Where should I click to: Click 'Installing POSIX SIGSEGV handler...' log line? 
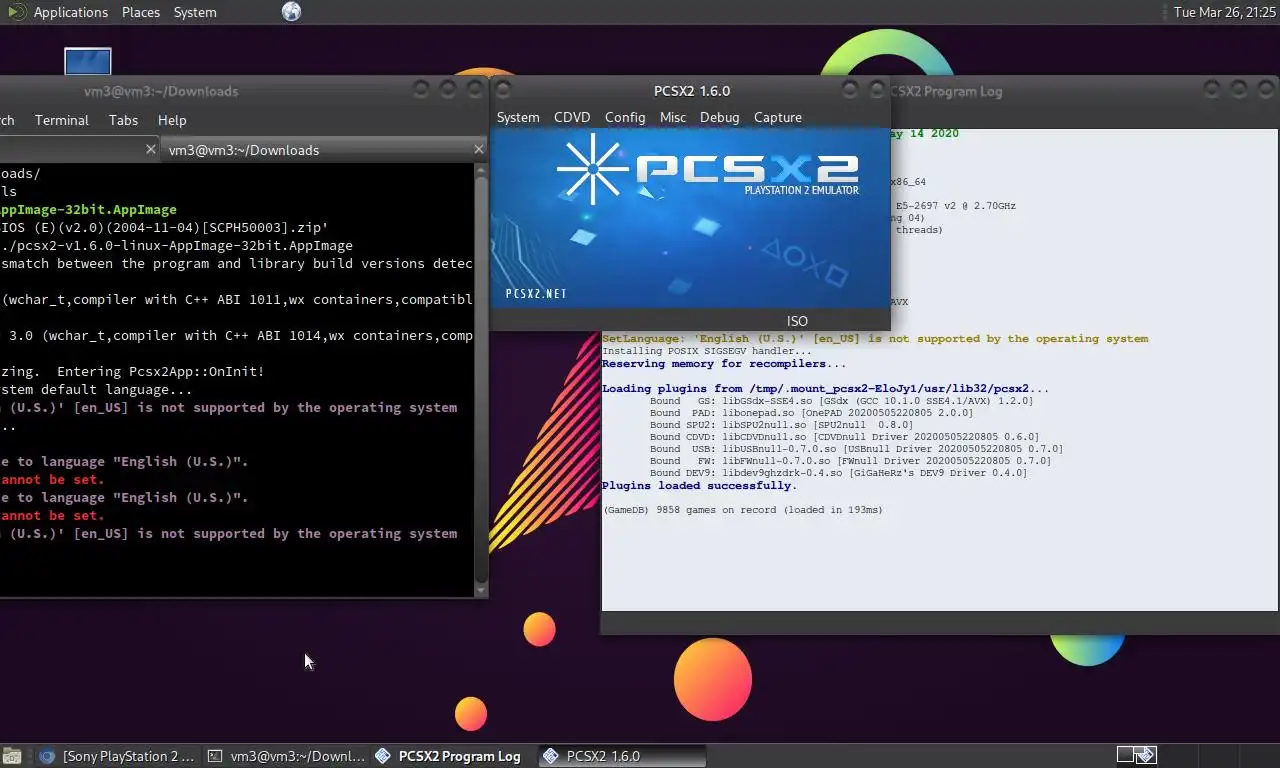[707, 351]
